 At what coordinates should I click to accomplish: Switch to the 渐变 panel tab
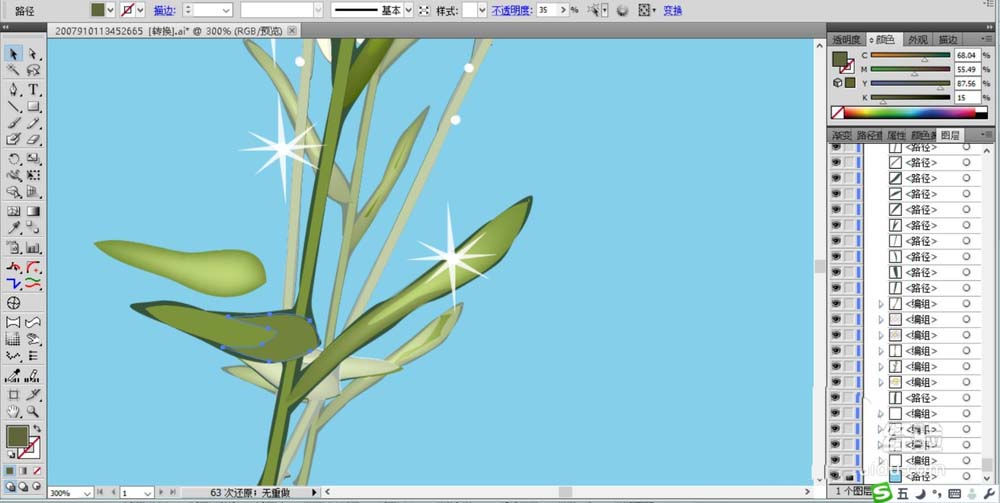[841, 135]
